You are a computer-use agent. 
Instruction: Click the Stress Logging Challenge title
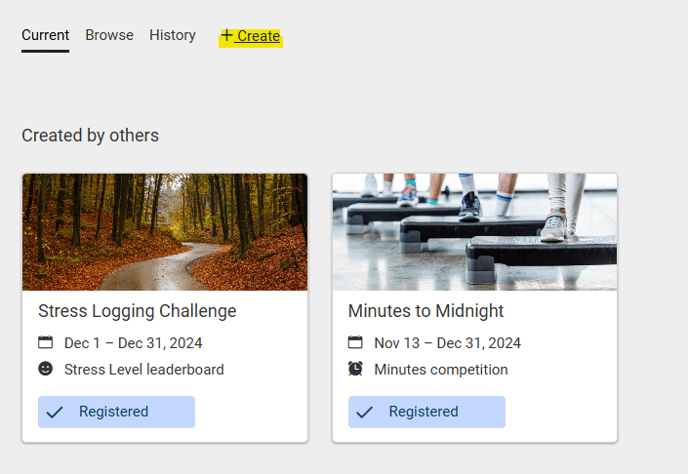tap(137, 311)
